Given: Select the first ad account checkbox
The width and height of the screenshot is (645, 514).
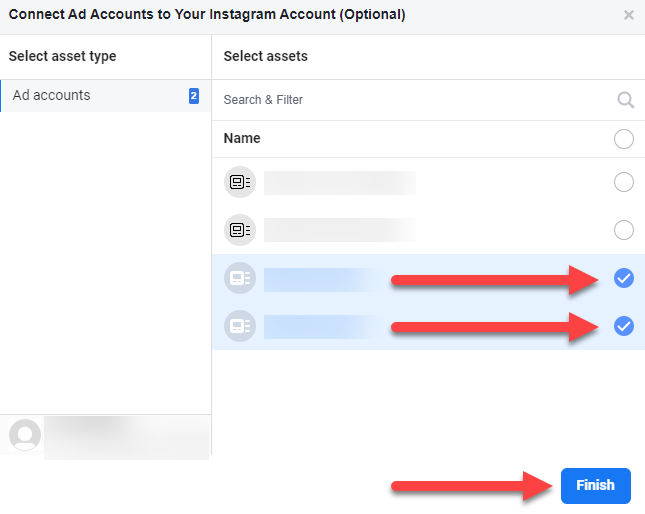Looking at the screenshot, I should coord(624,182).
